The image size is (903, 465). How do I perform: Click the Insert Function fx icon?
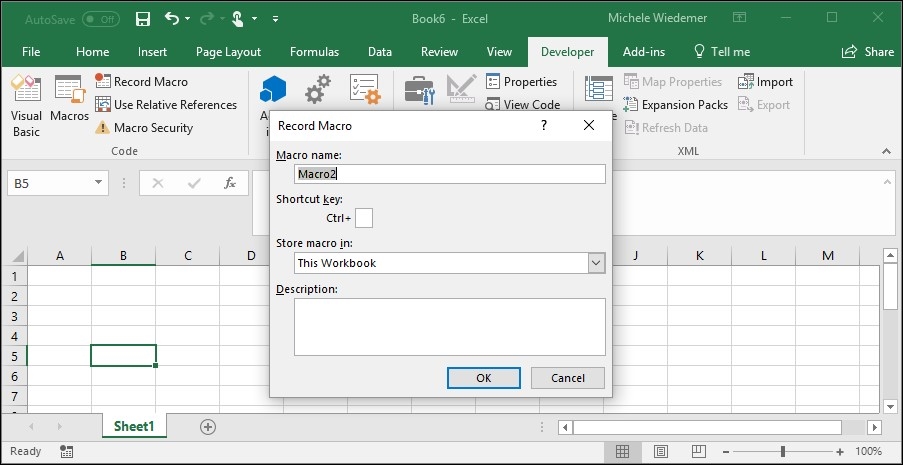[x=230, y=183]
